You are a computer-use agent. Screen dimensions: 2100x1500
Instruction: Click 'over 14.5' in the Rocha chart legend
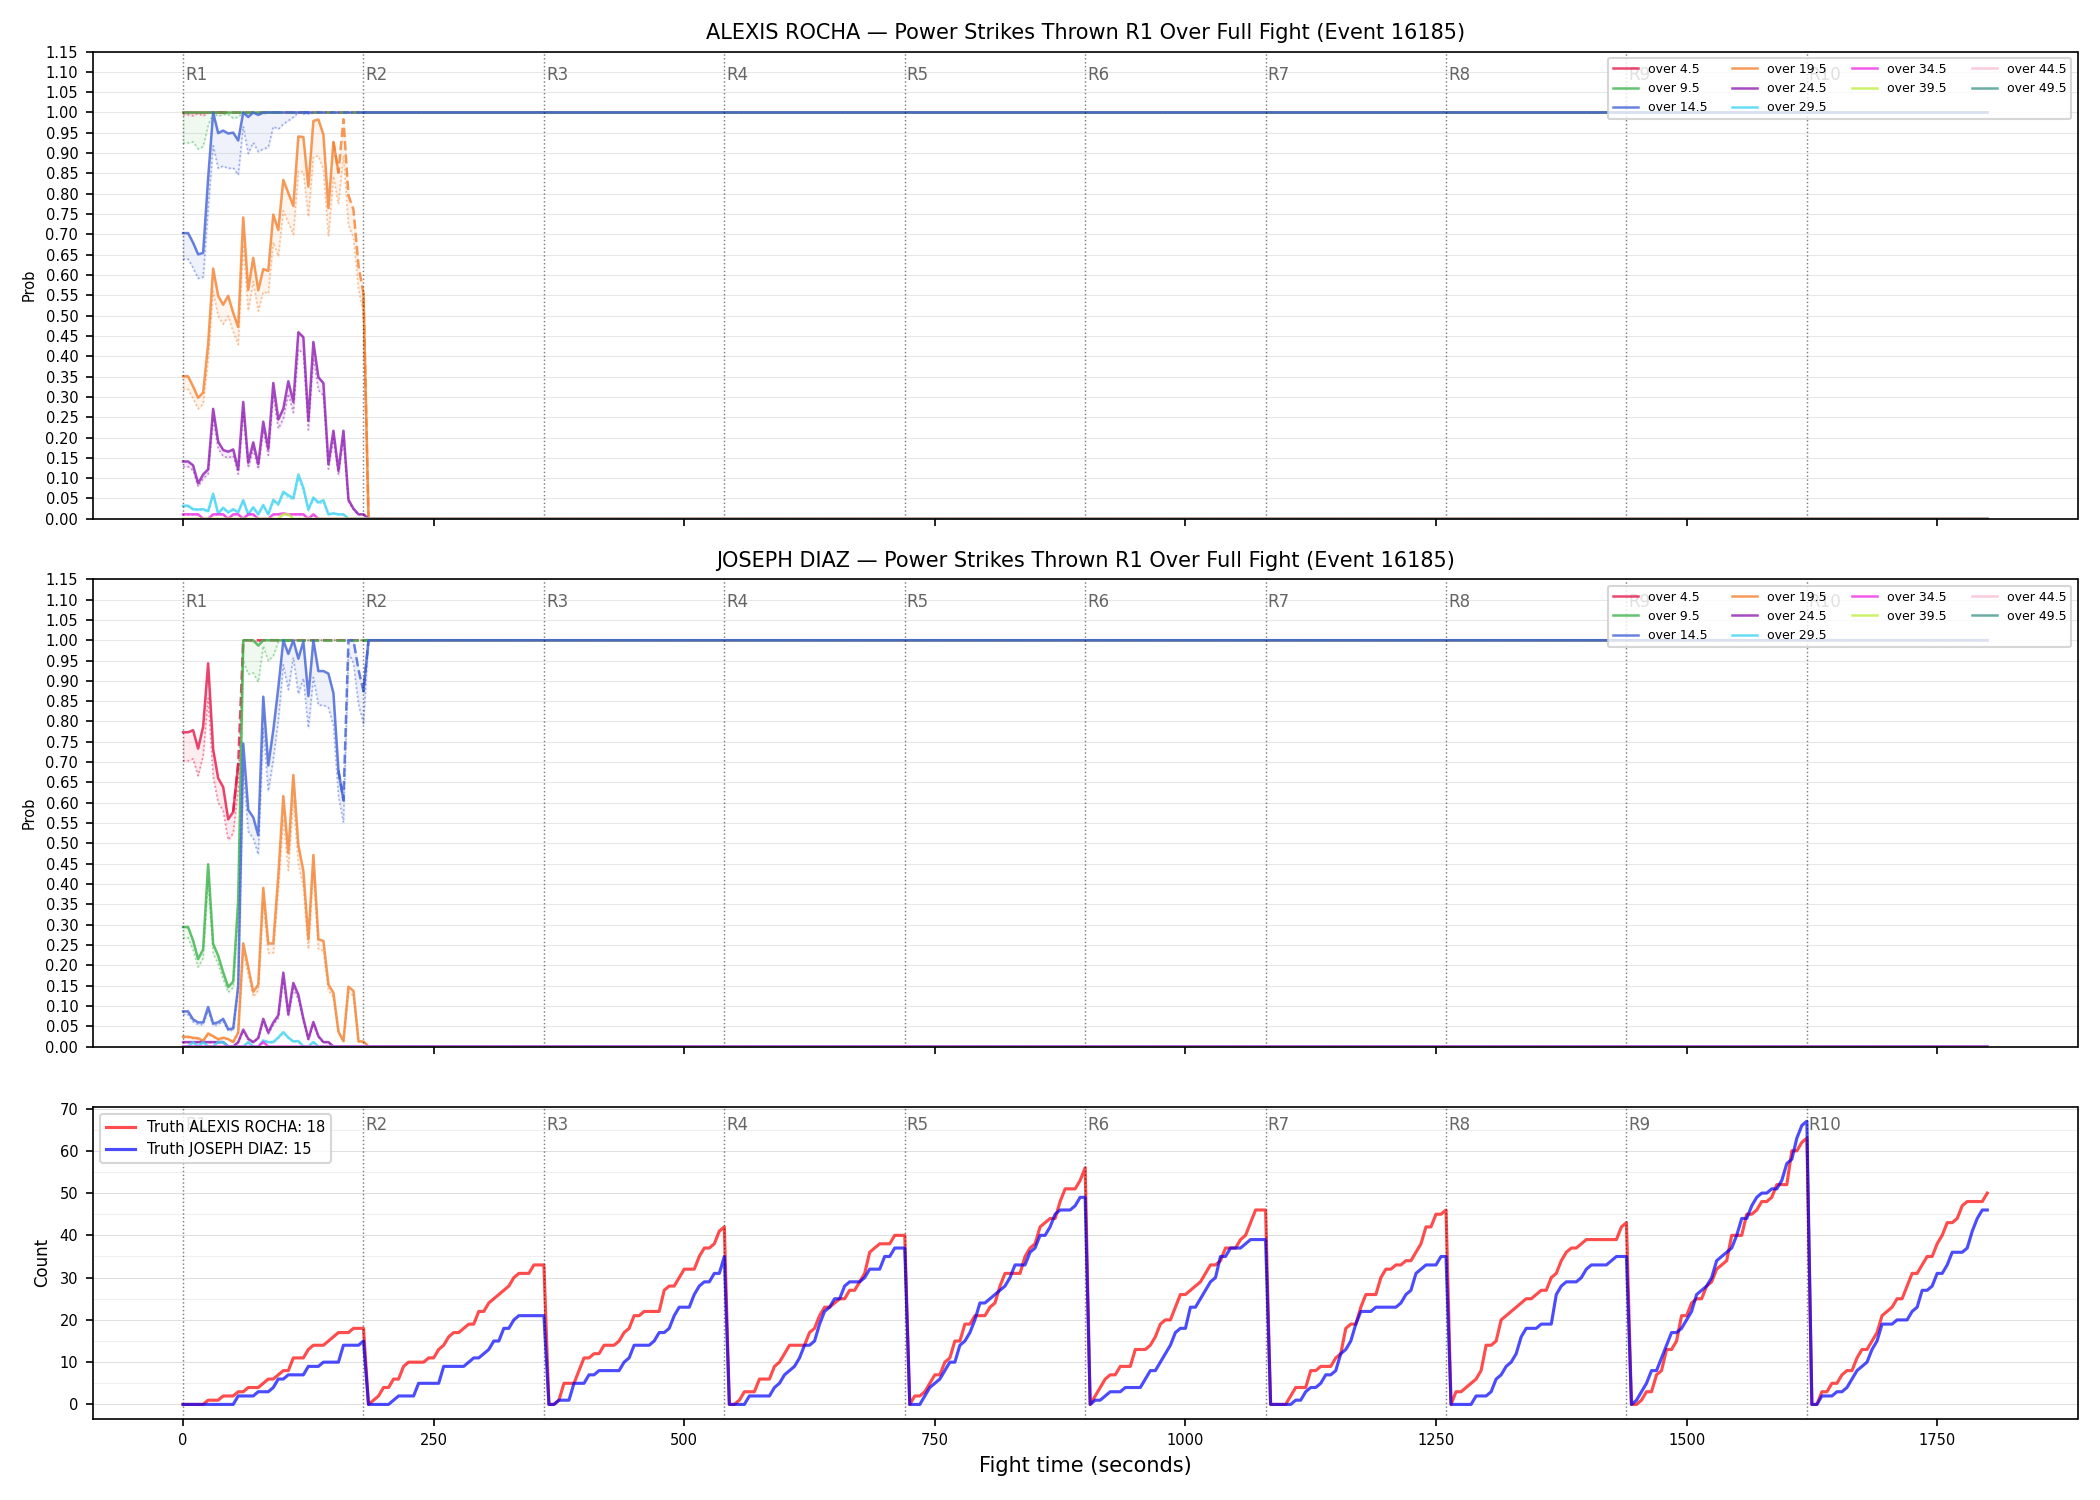point(1677,107)
